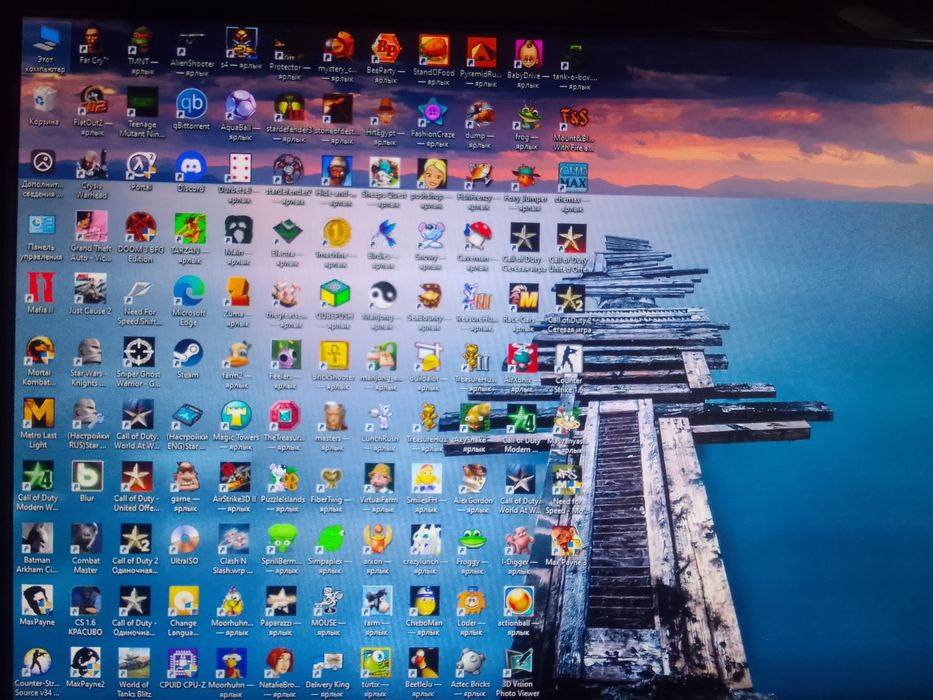Open the Metro Last Light icon
933x700 pixels.
pyautogui.click(x=39, y=413)
